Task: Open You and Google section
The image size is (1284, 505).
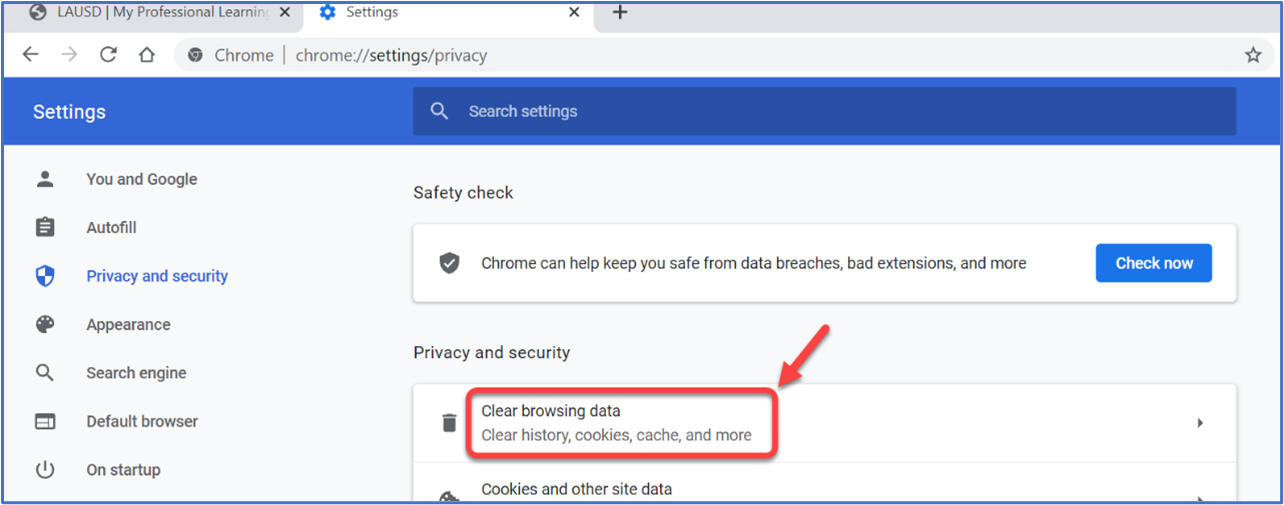Action: 141,179
